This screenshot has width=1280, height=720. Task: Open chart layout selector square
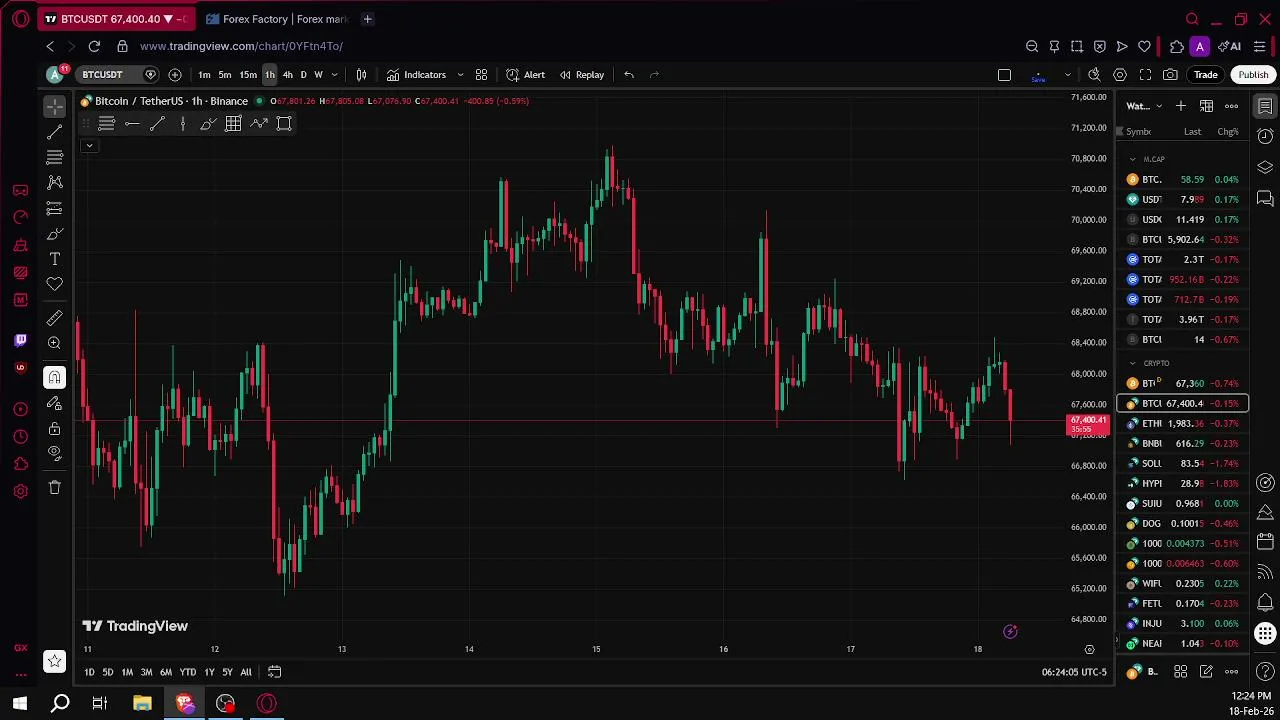(x=1004, y=75)
